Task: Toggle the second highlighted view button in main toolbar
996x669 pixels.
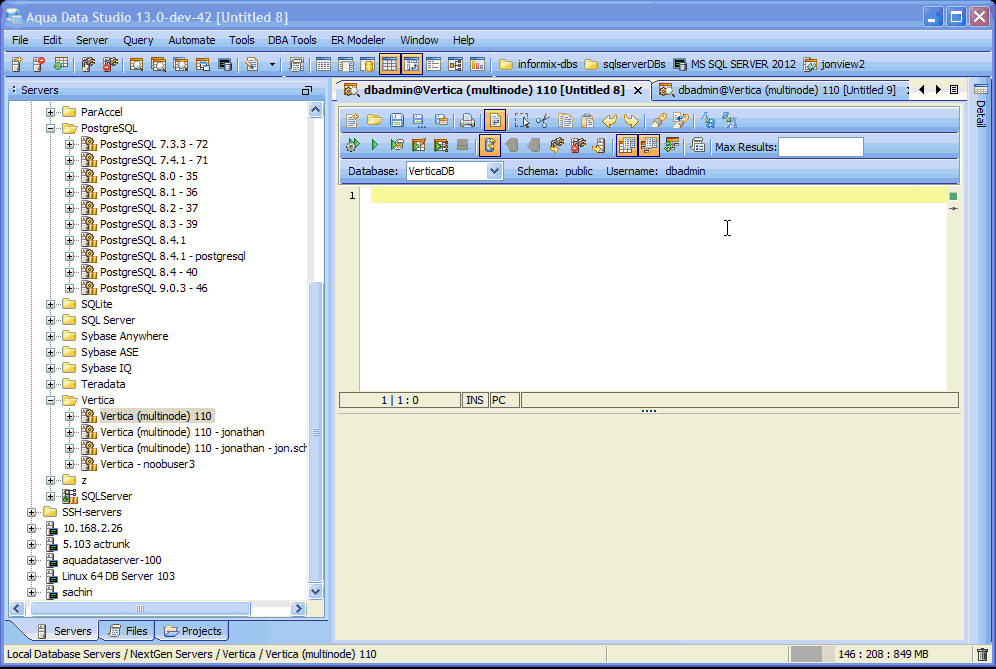Action: [412, 64]
